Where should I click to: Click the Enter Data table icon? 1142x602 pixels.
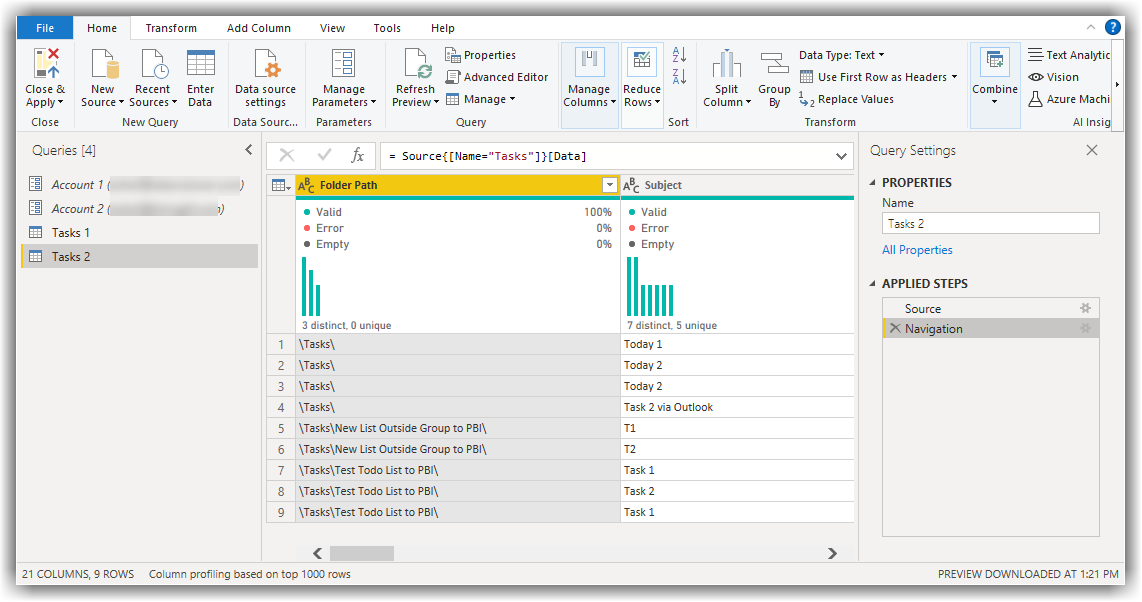coord(200,63)
